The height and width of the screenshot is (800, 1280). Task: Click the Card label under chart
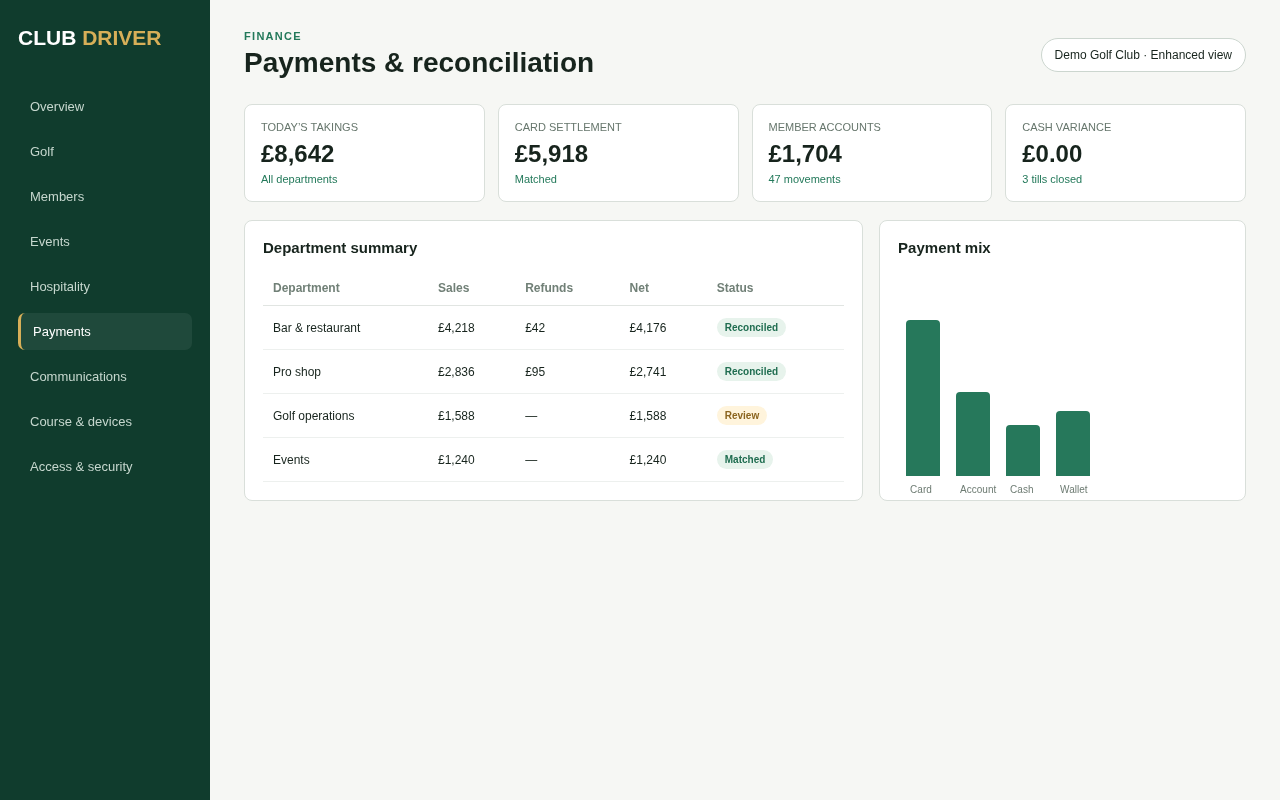pyautogui.click(x=921, y=490)
